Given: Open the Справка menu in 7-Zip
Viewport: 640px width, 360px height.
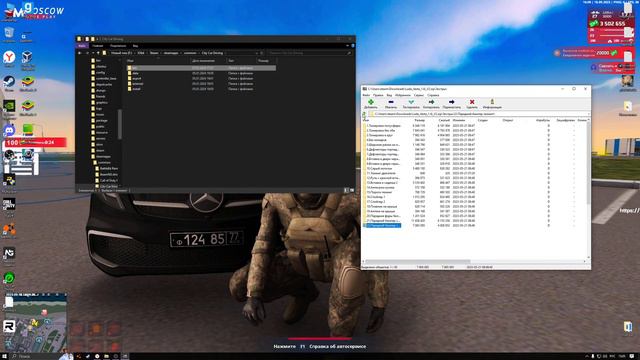Looking at the screenshot, I should click(x=433, y=95).
